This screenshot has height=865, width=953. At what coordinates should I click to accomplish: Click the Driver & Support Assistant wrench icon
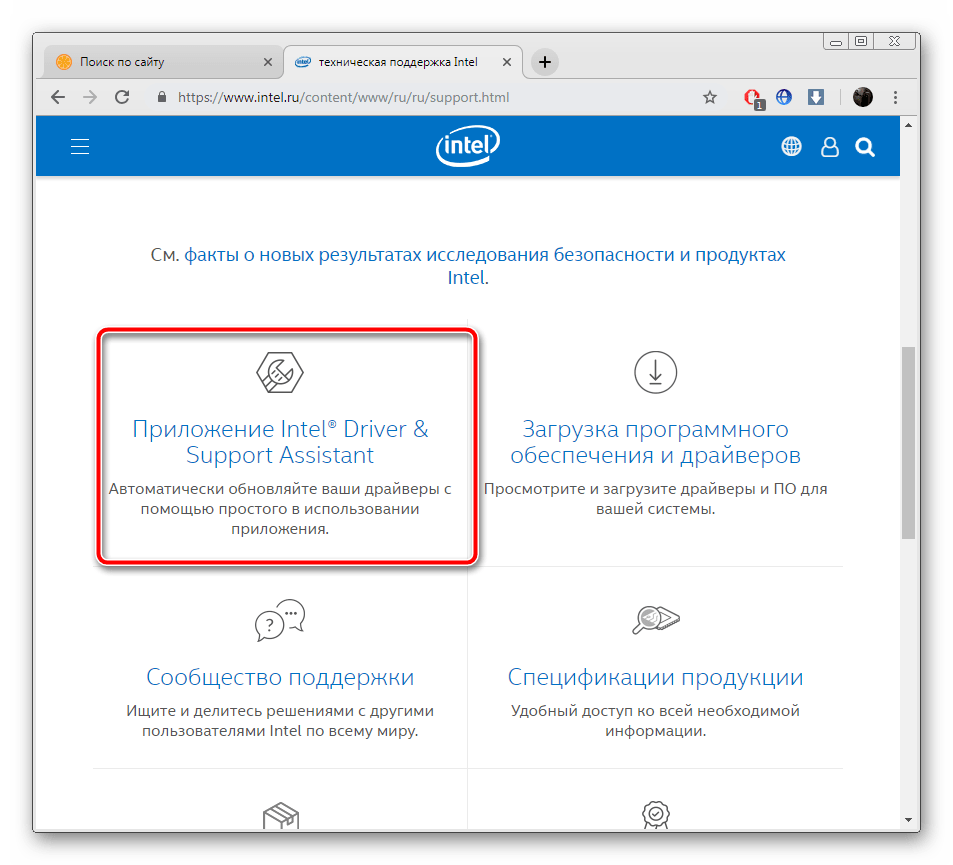pyautogui.click(x=280, y=373)
